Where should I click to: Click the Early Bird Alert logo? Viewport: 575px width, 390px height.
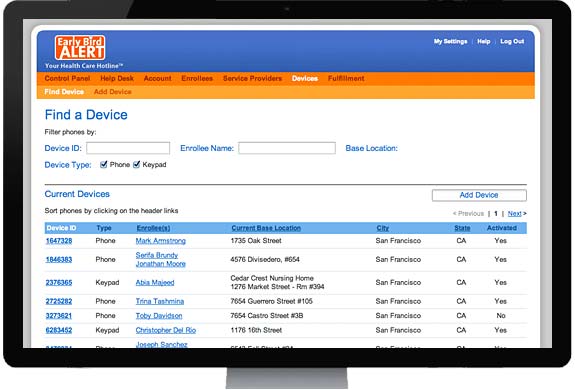click(80, 47)
